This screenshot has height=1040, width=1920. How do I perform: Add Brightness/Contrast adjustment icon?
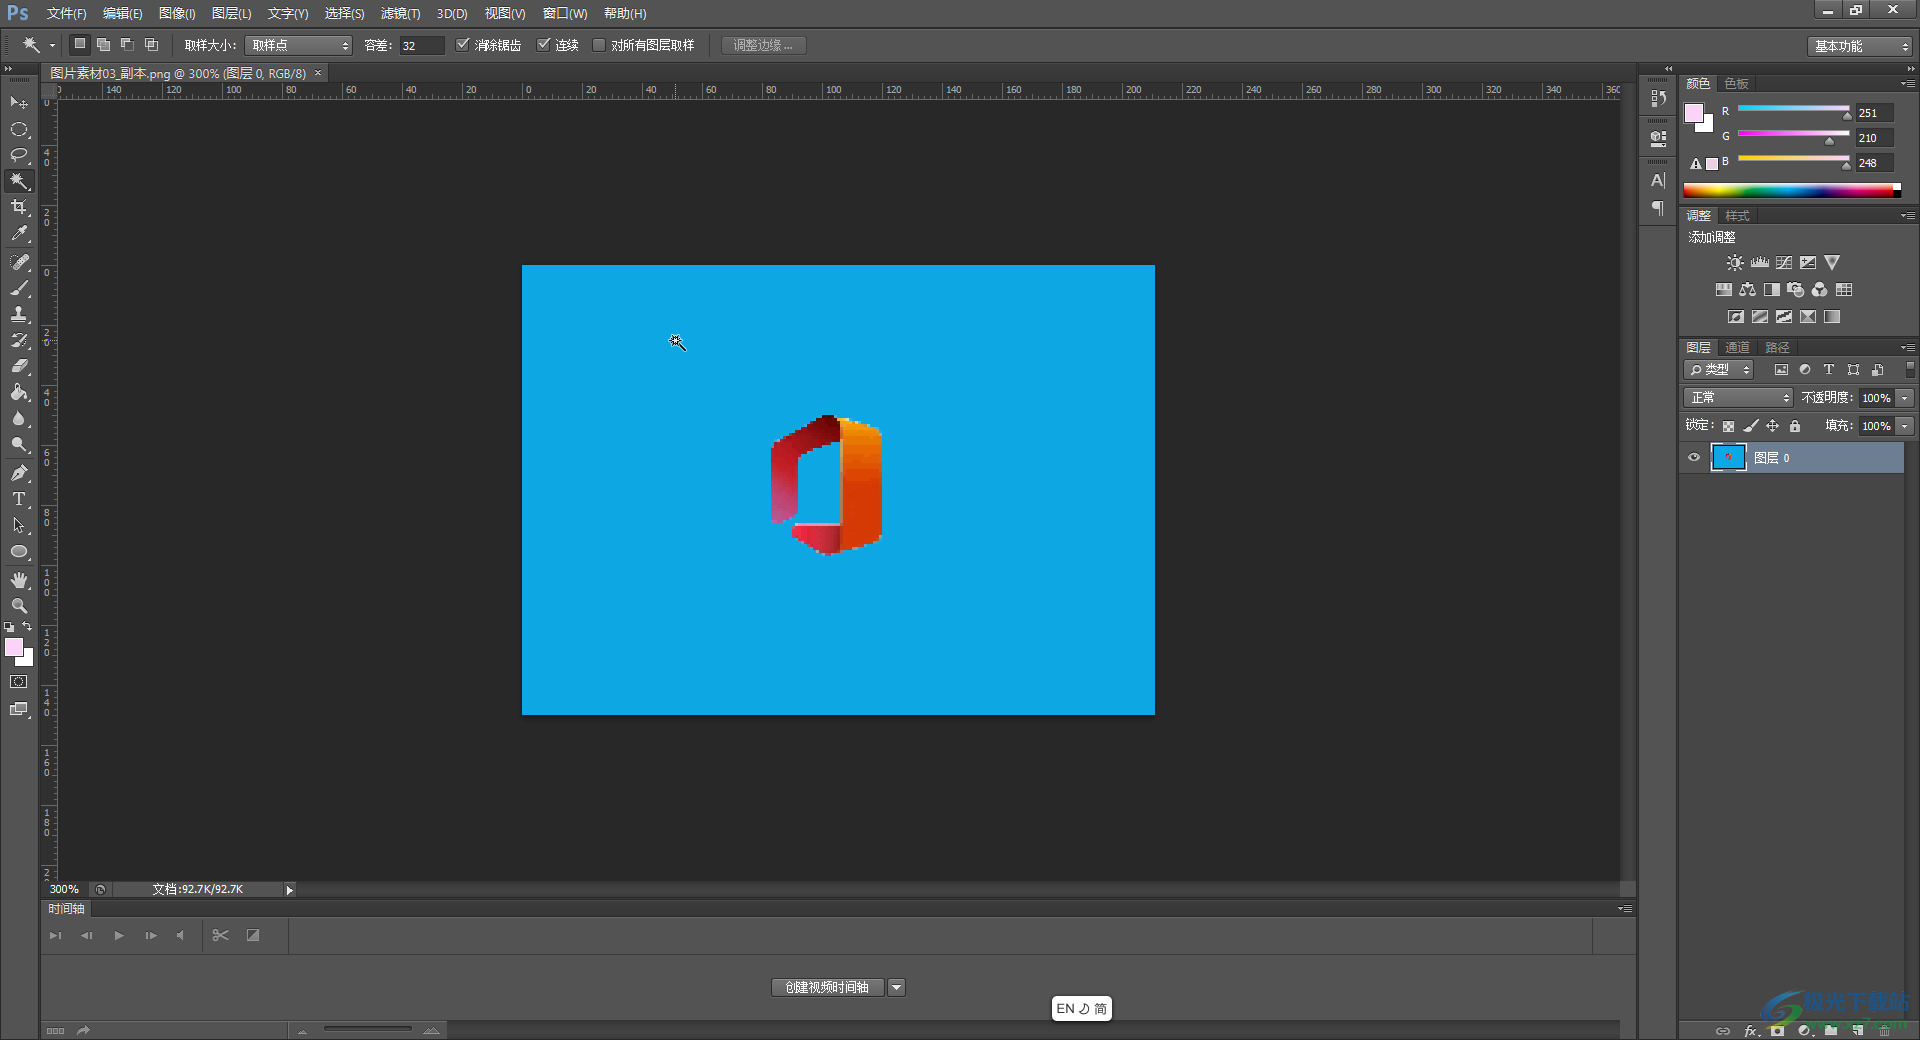coord(1735,263)
